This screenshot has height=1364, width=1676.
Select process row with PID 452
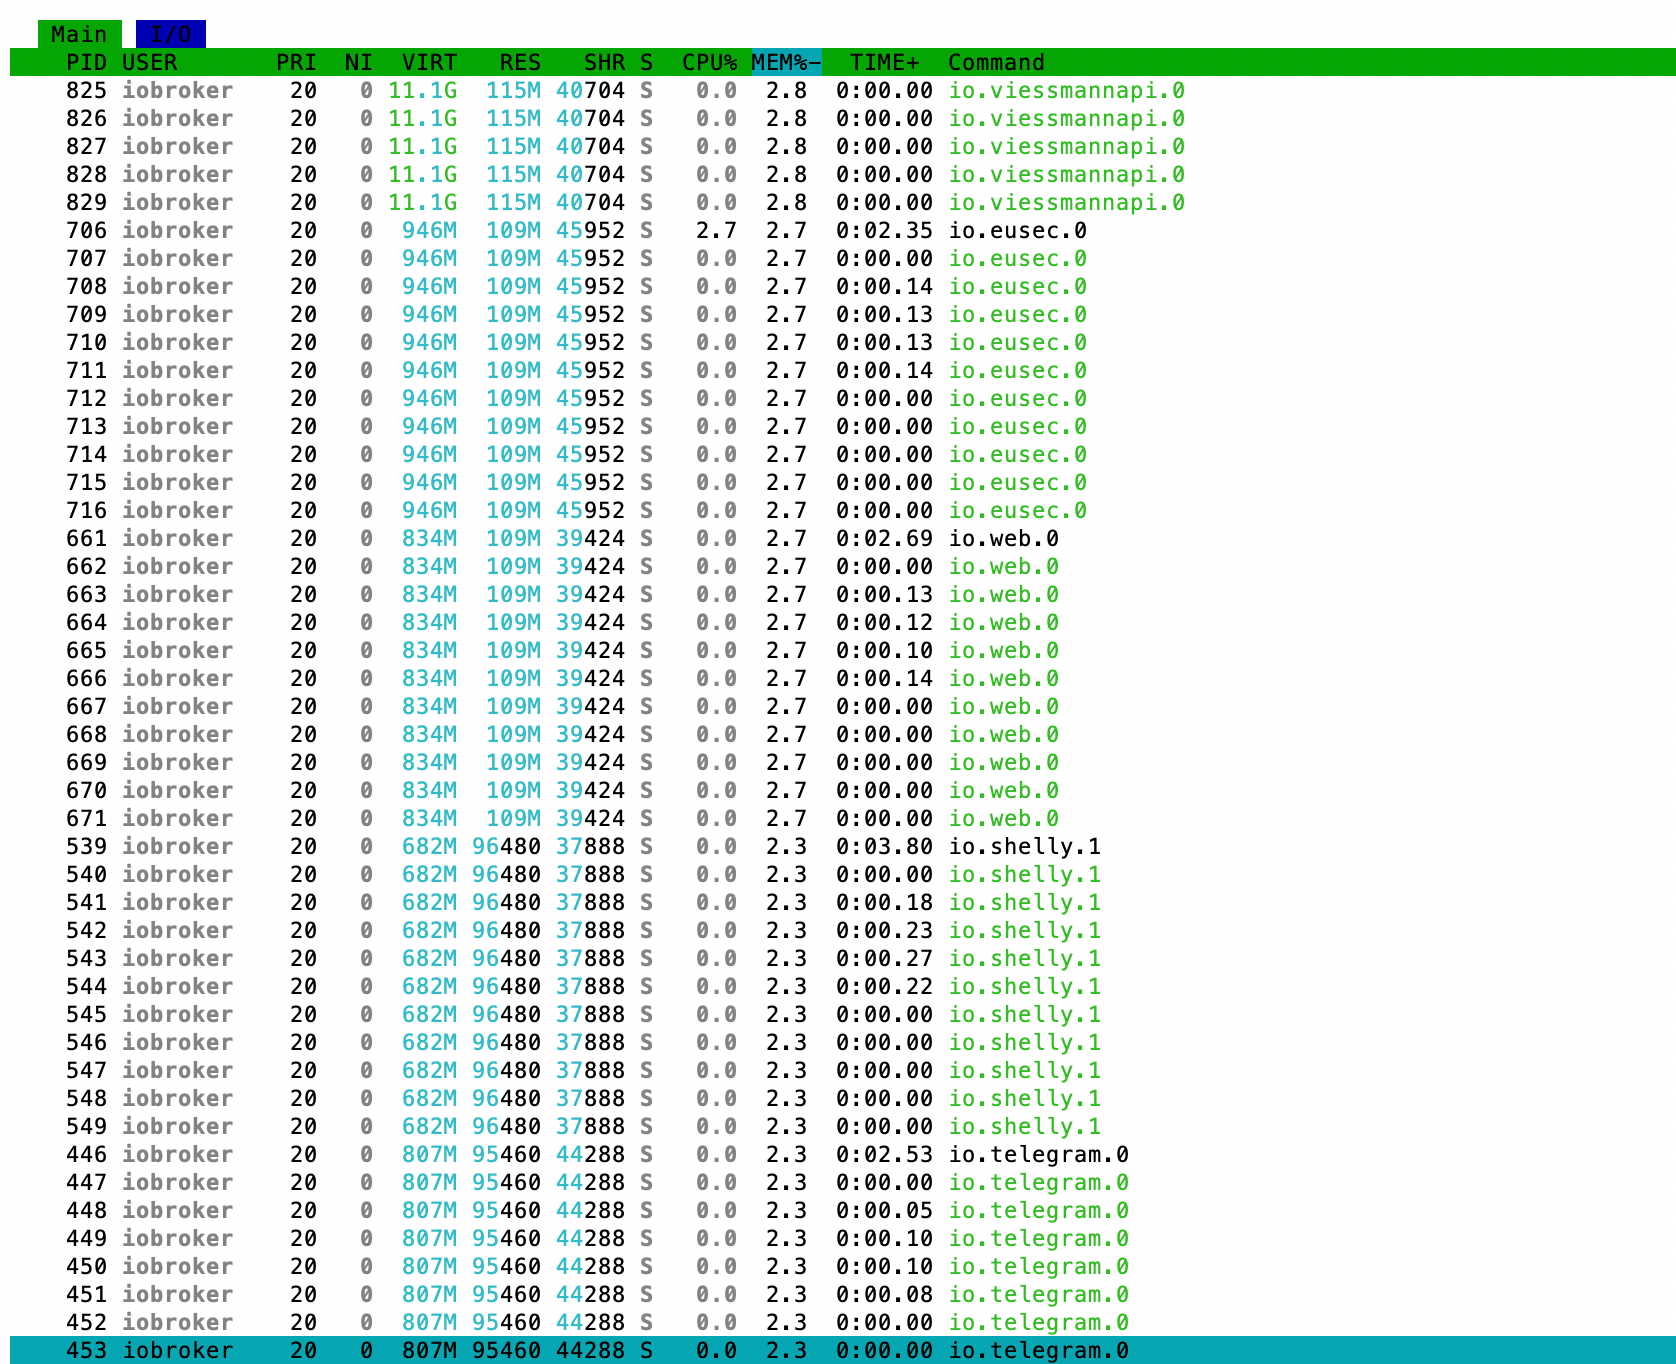(842, 1322)
